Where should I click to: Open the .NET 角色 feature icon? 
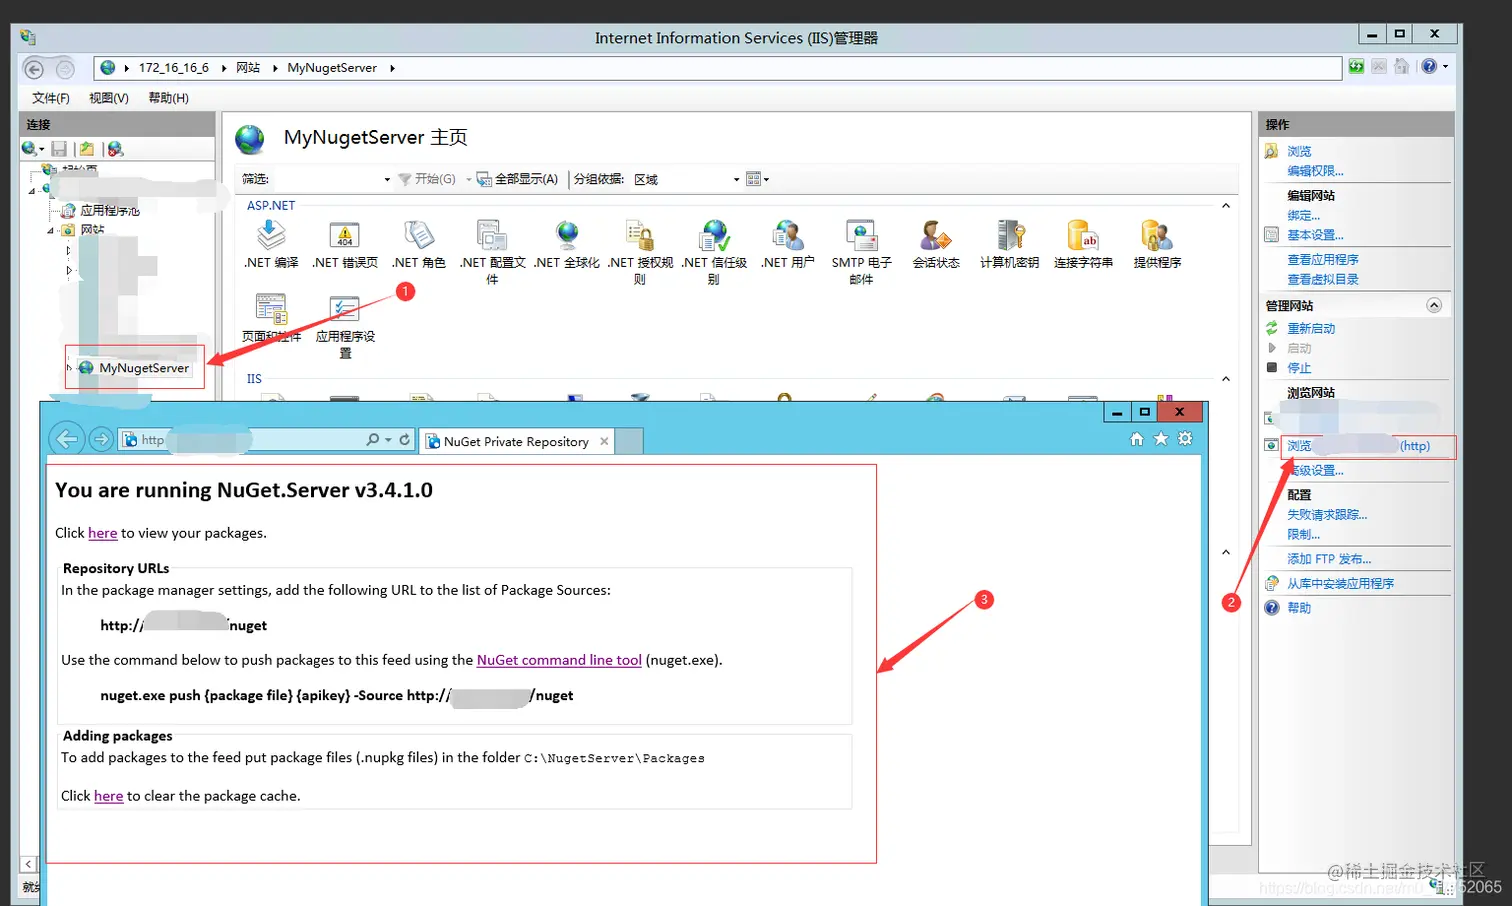click(x=418, y=235)
